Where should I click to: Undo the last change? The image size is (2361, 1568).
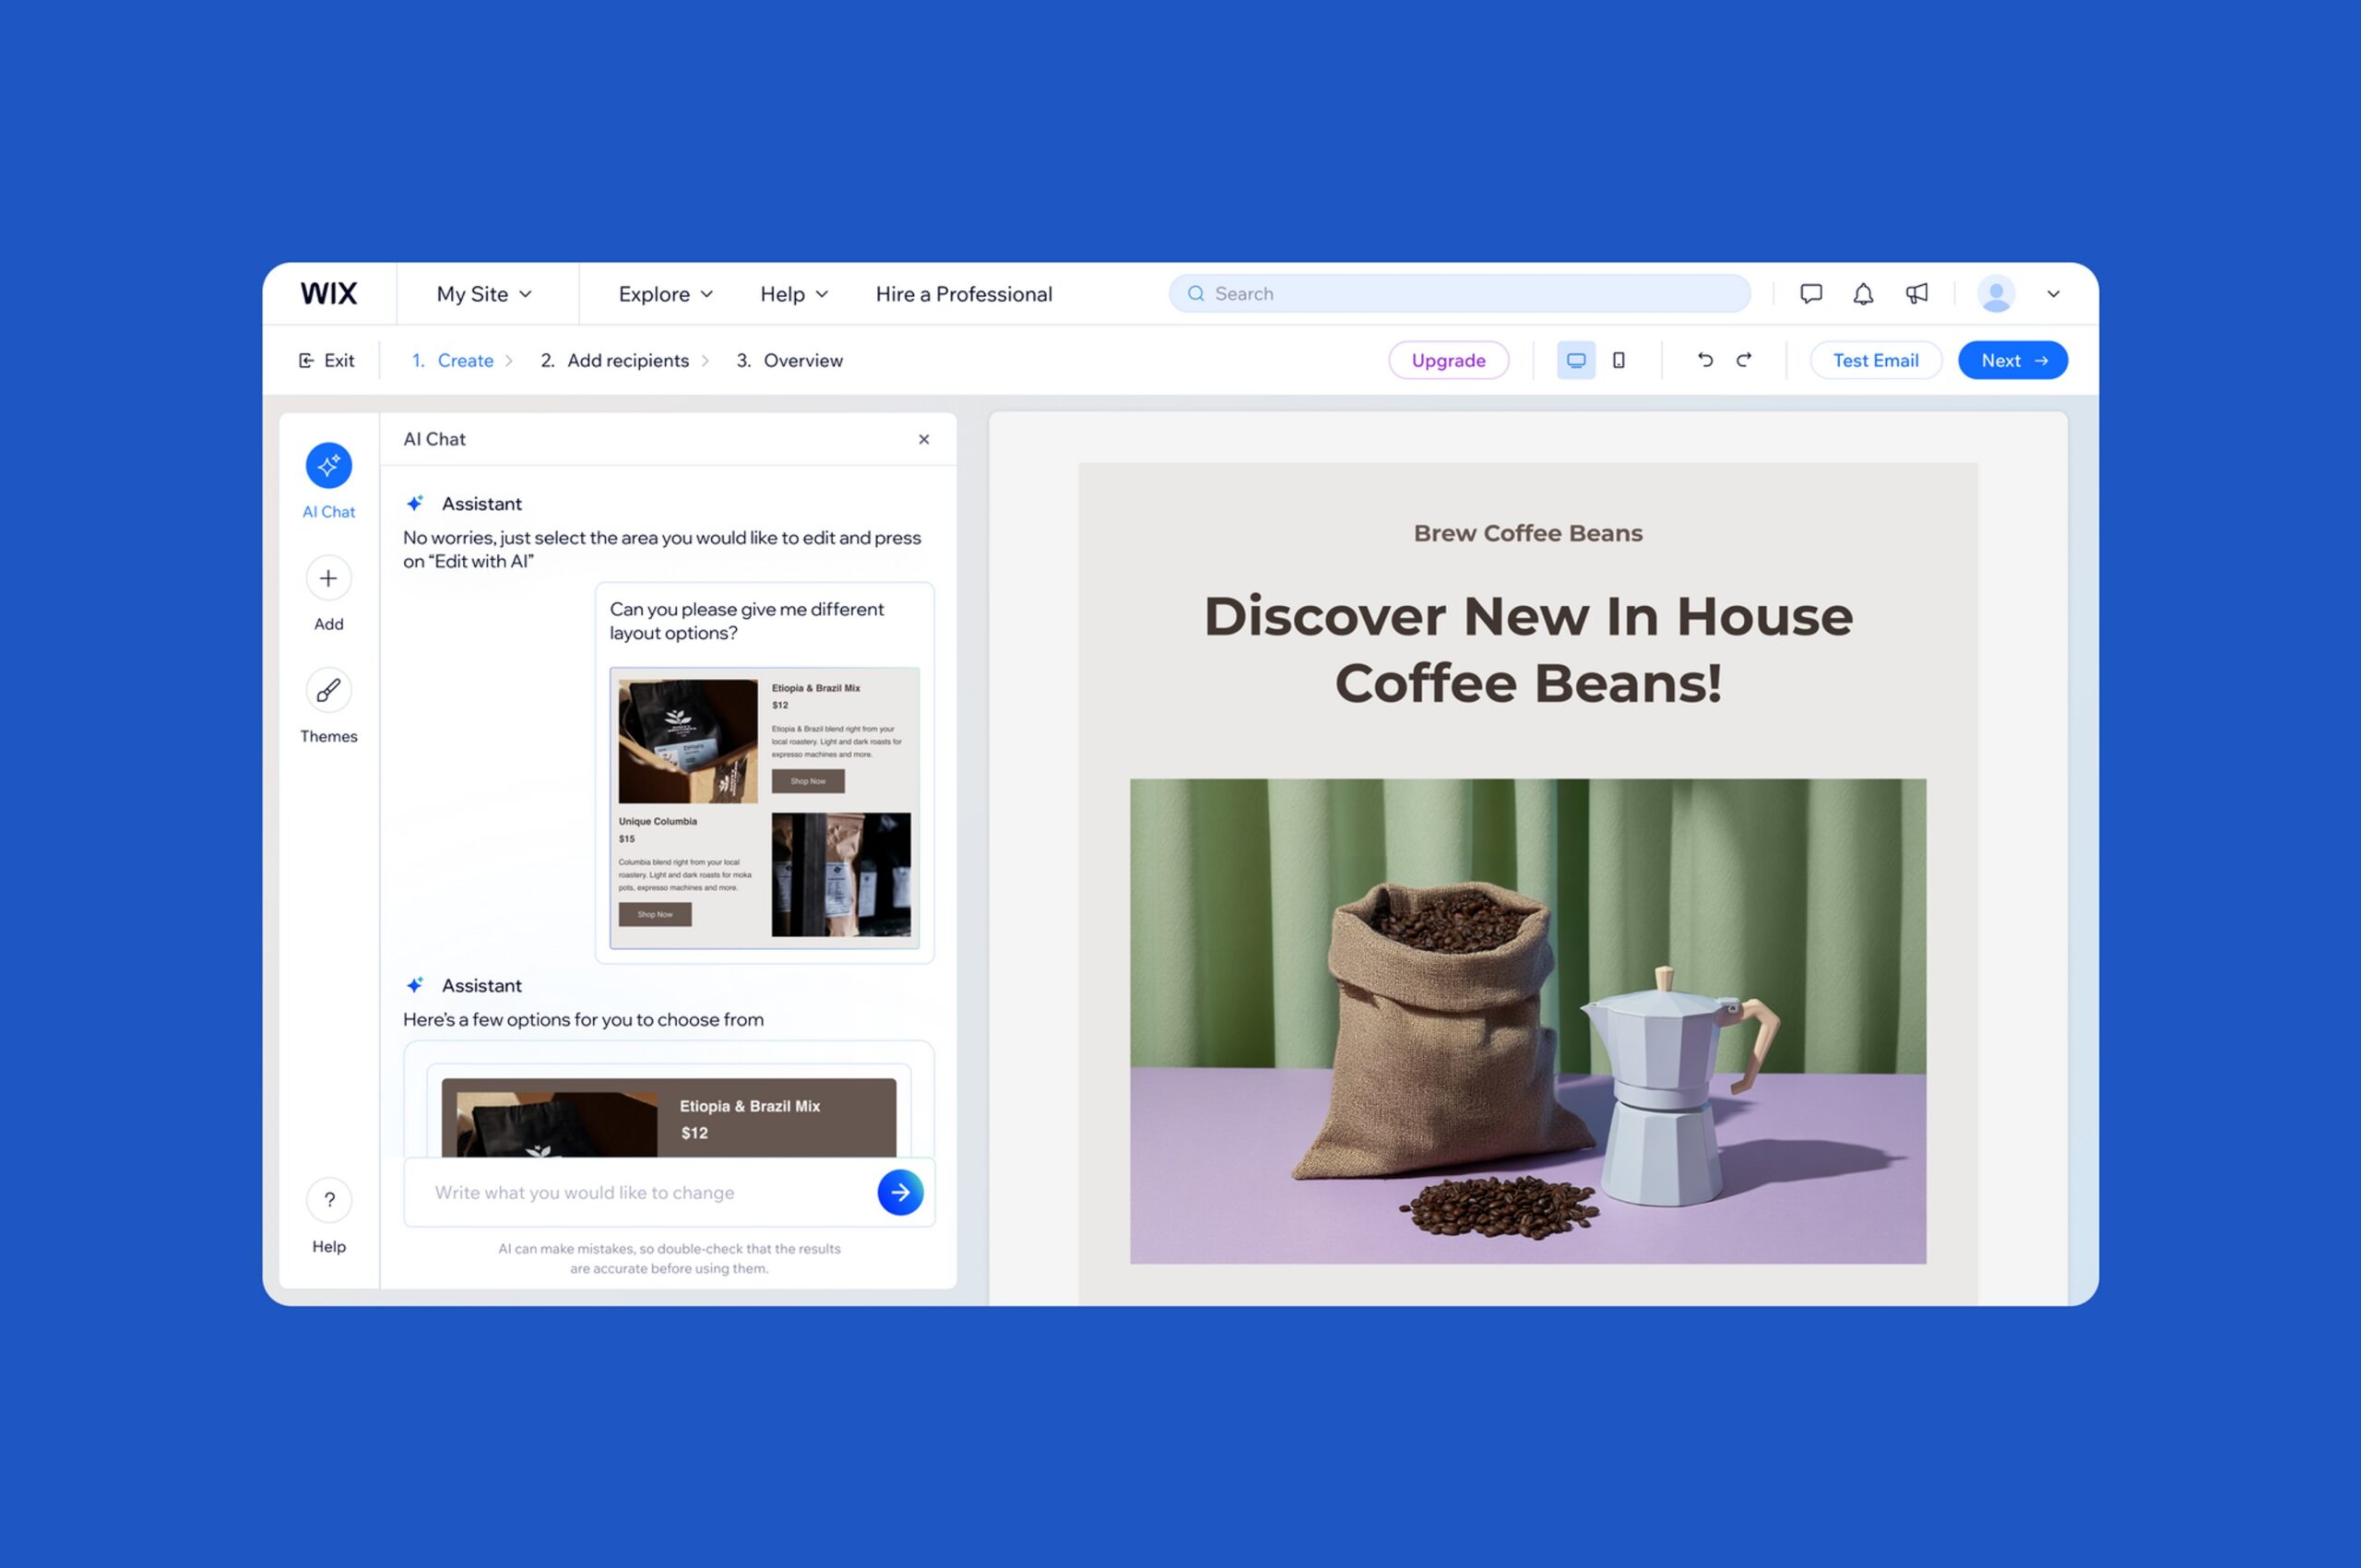point(1705,360)
